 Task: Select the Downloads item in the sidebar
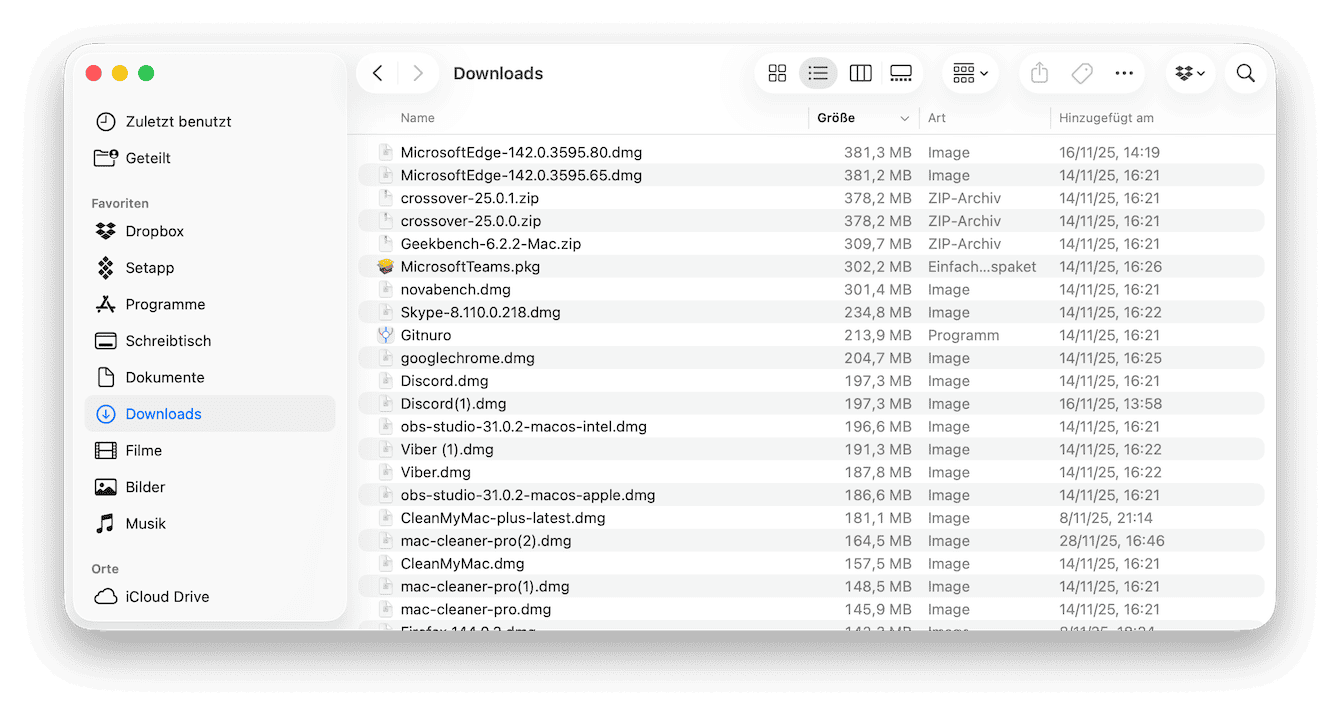pyautogui.click(x=163, y=413)
